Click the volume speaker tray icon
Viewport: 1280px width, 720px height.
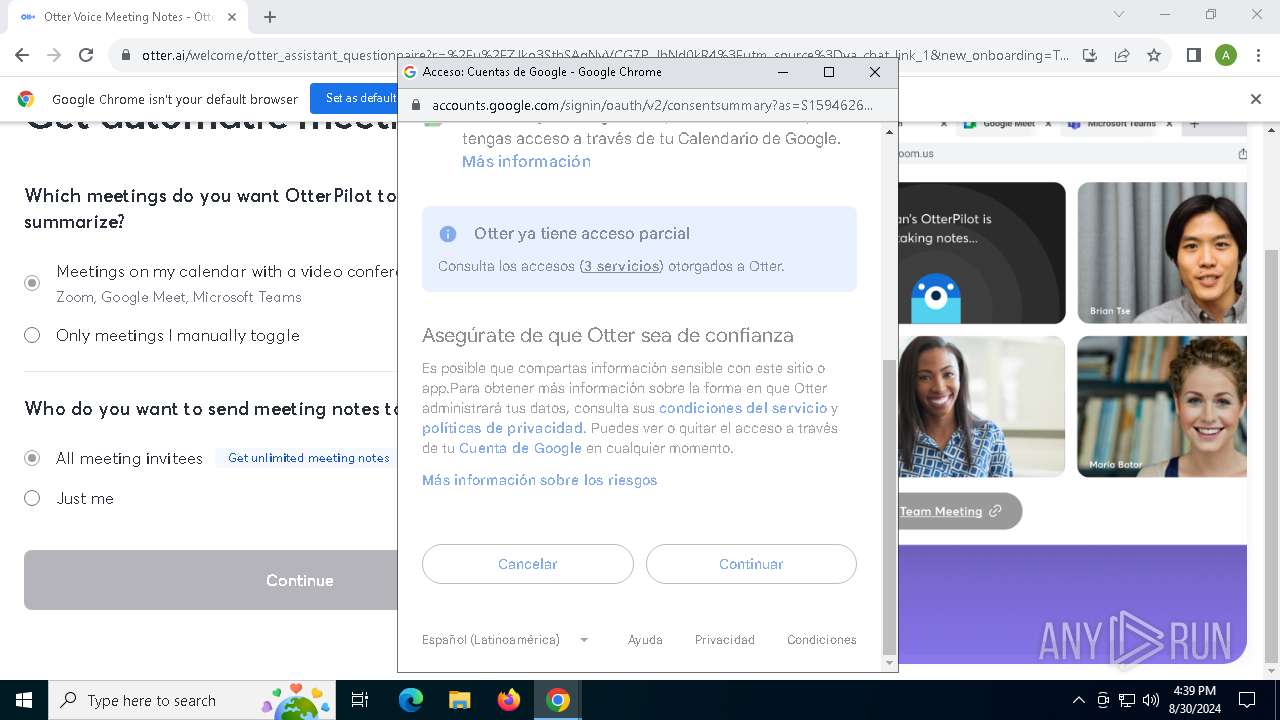pyautogui.click(x=1151, y=700)
